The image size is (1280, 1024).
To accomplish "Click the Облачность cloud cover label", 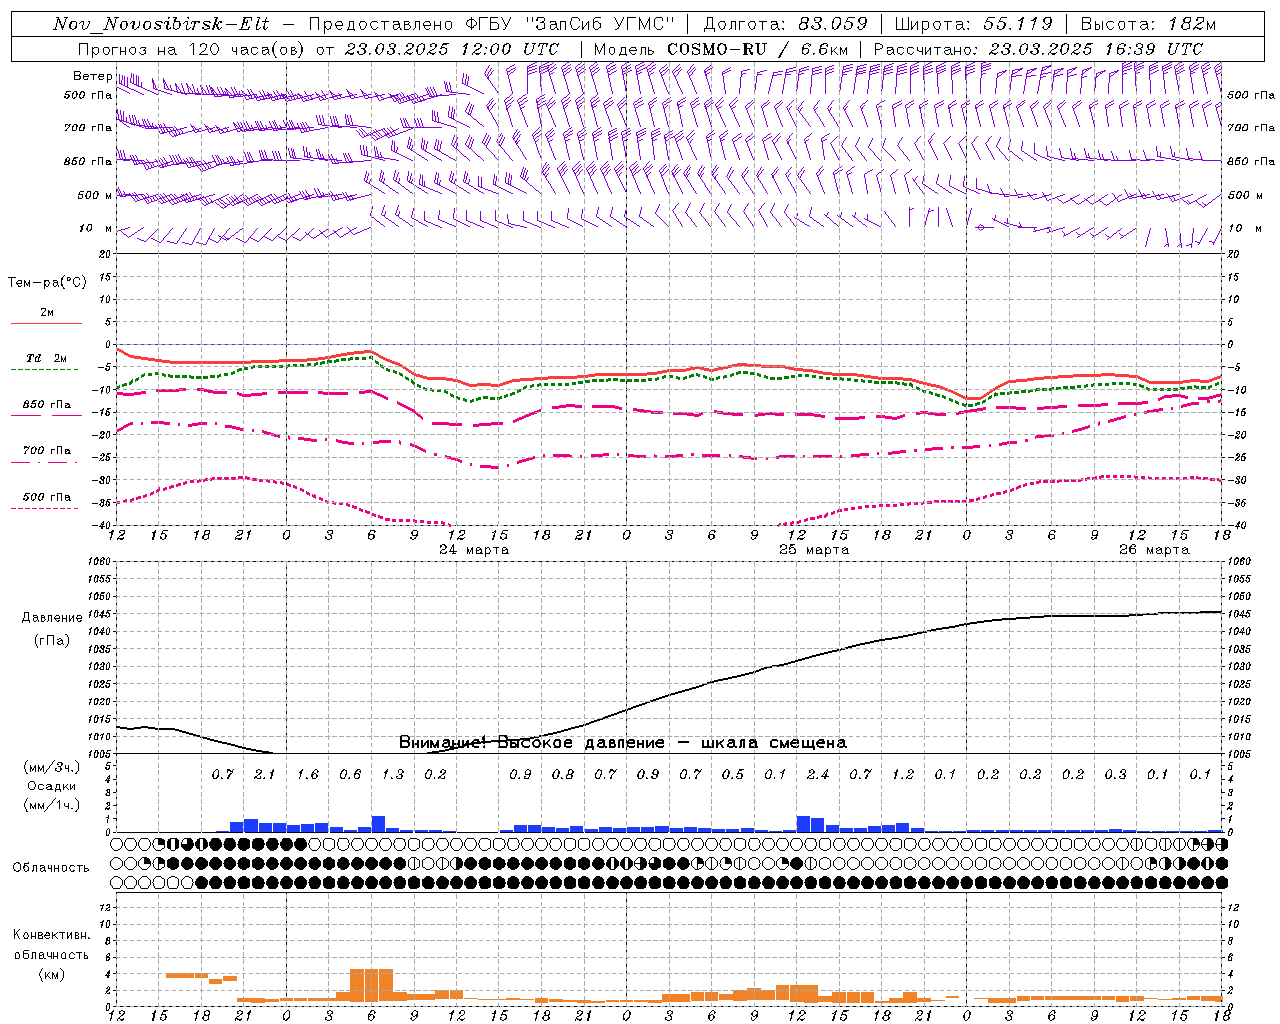I will 51,867.
